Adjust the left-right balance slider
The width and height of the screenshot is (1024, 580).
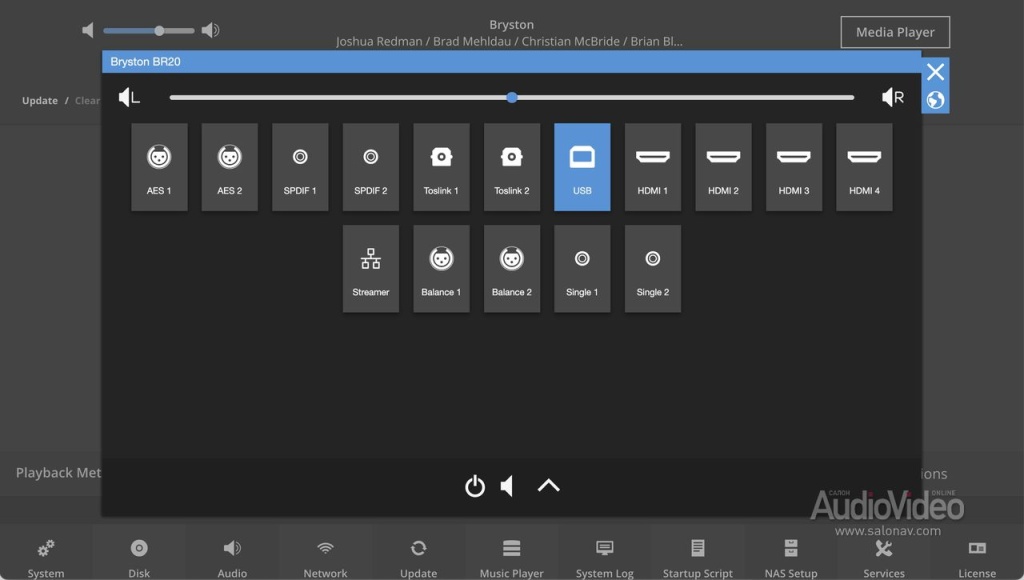tap(512, 98)
